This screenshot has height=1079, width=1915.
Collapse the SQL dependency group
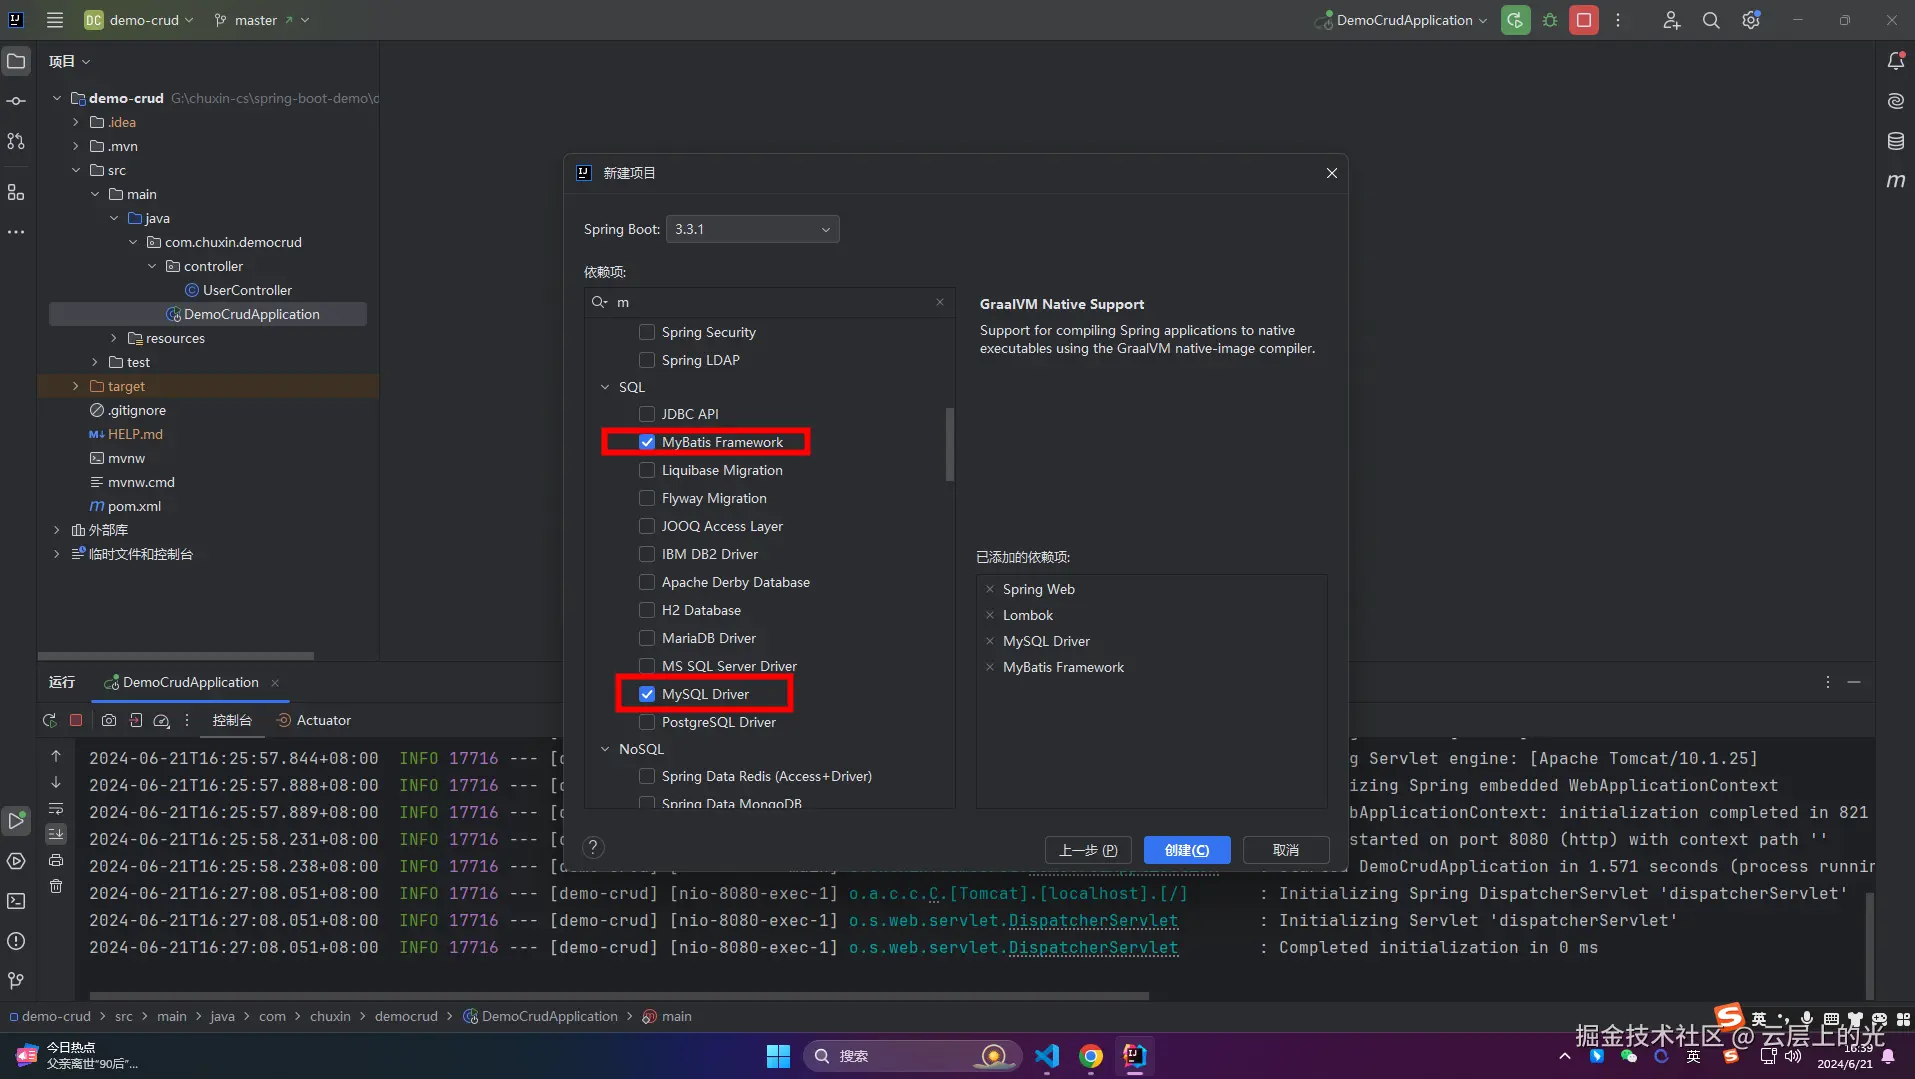click(x=605, y=387)
